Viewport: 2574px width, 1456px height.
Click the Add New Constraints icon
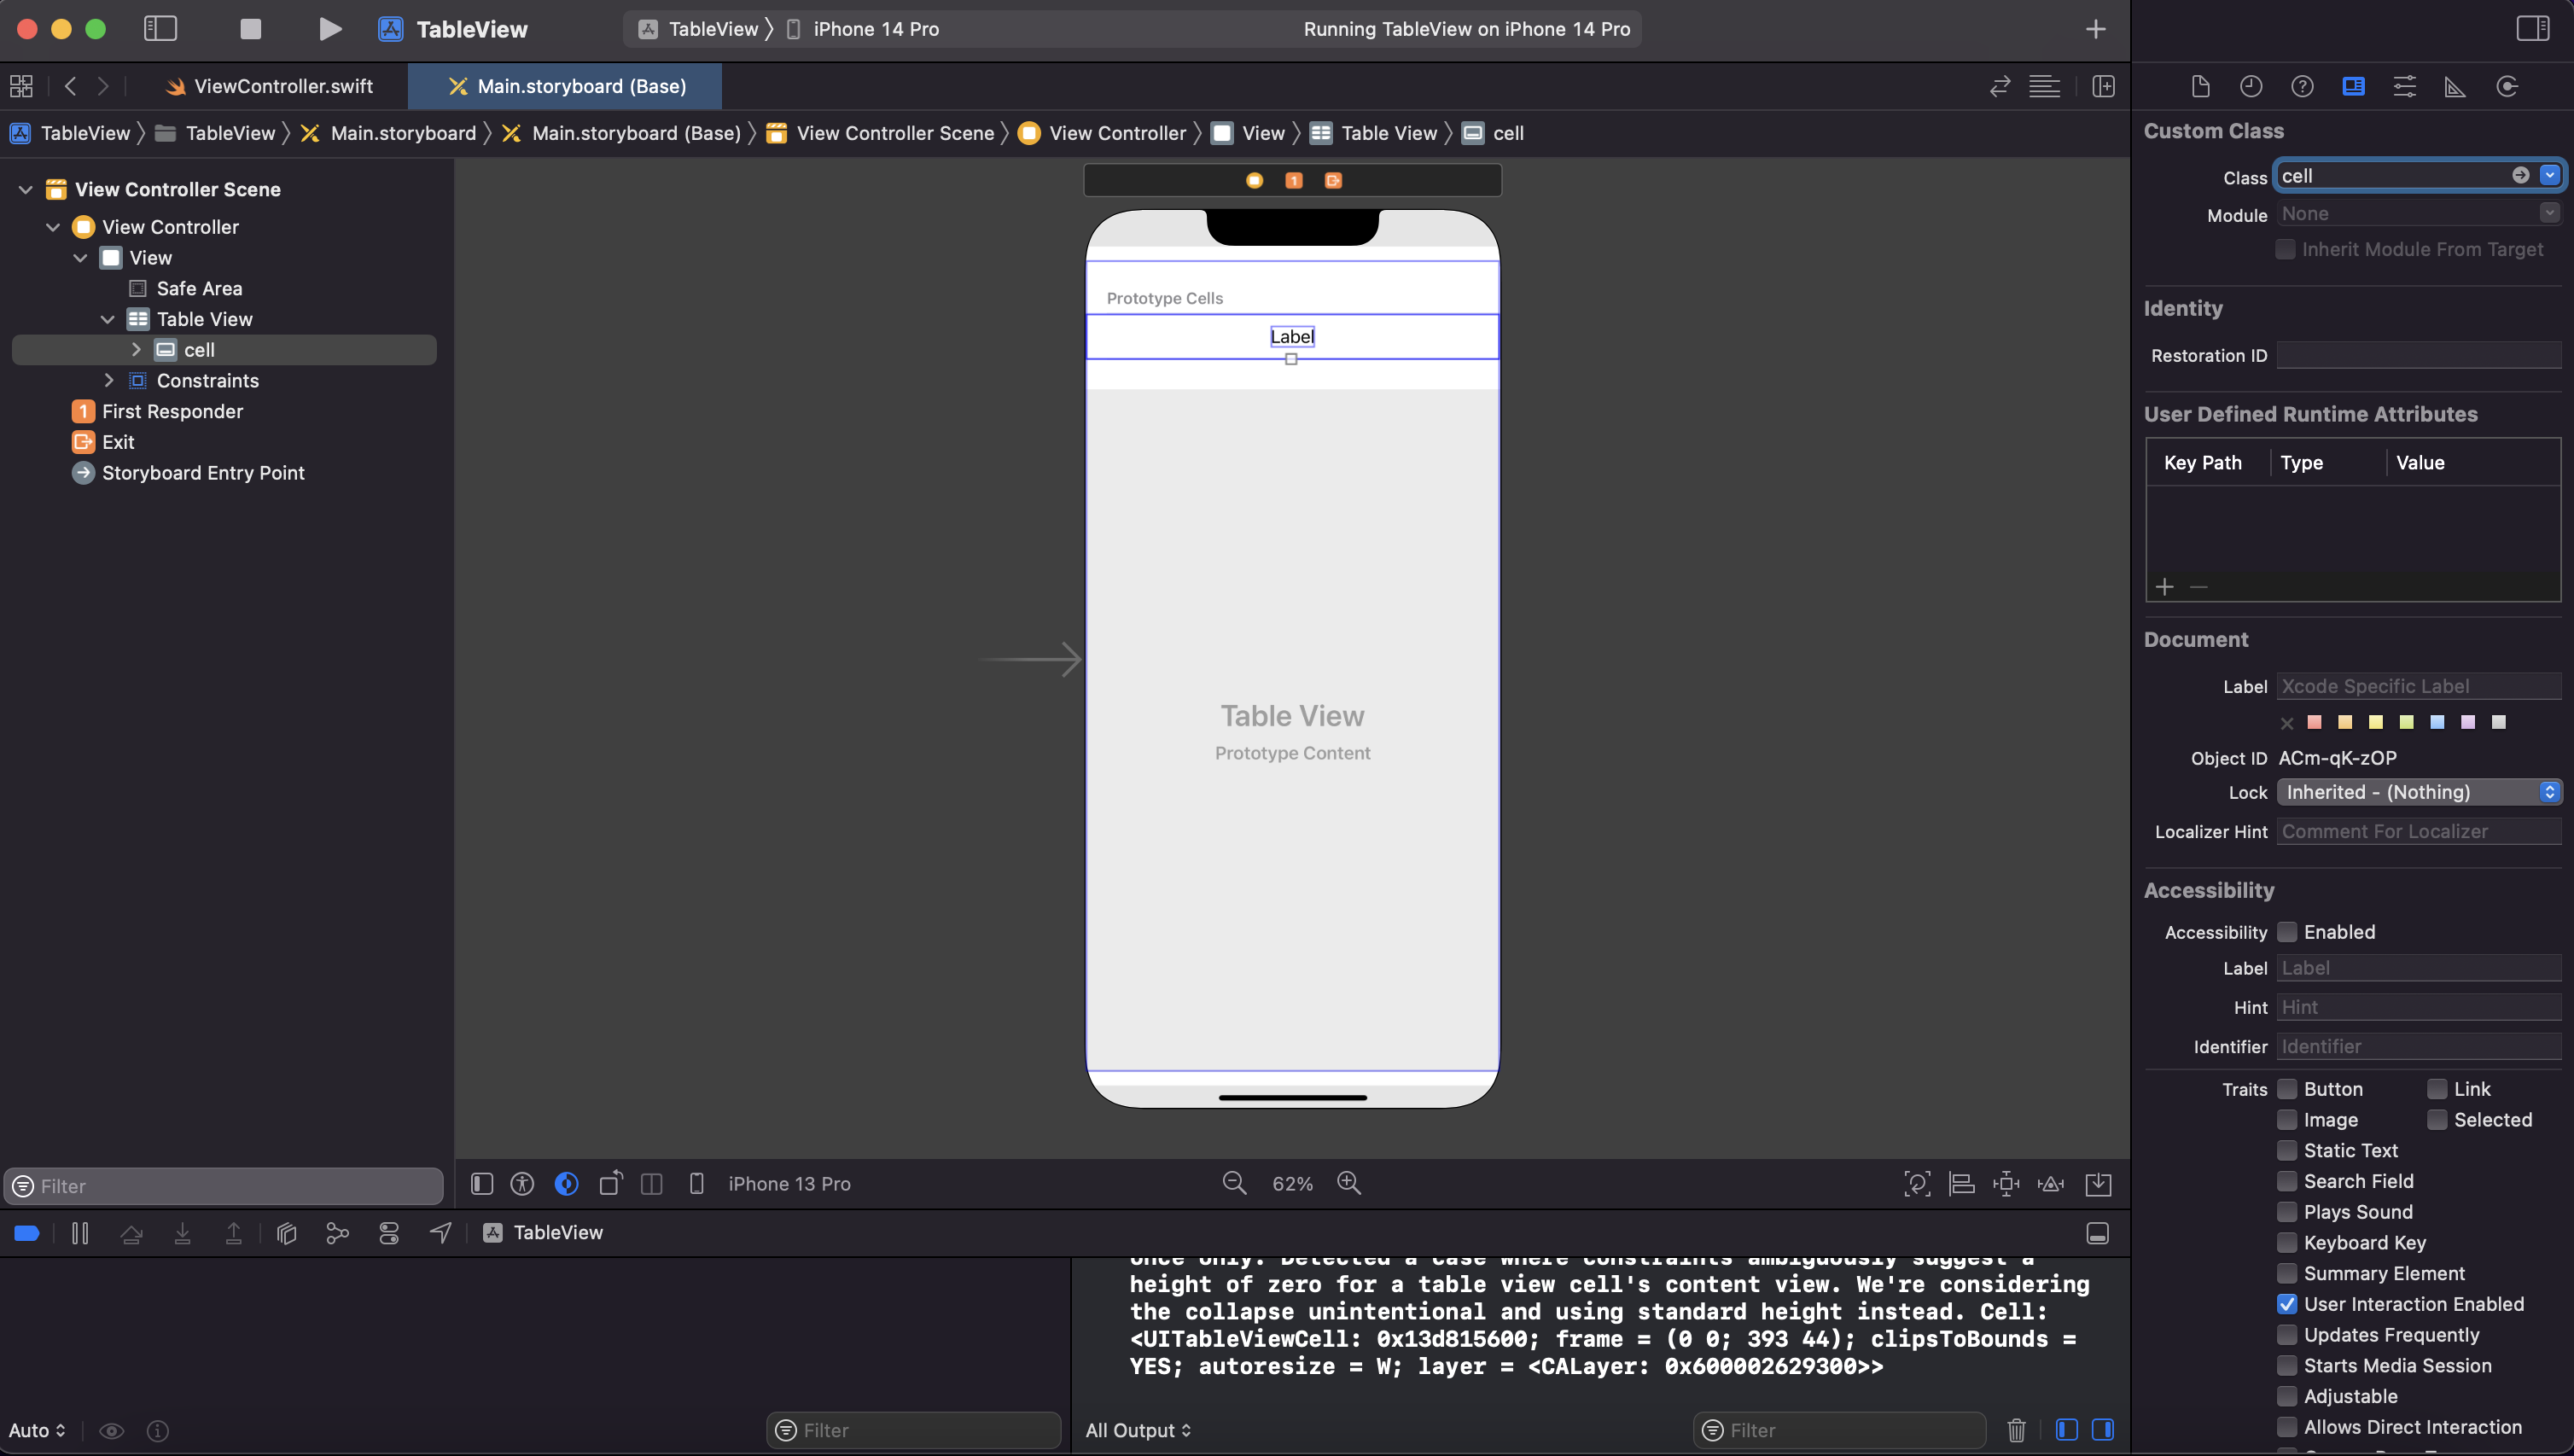(2006, 1184)
